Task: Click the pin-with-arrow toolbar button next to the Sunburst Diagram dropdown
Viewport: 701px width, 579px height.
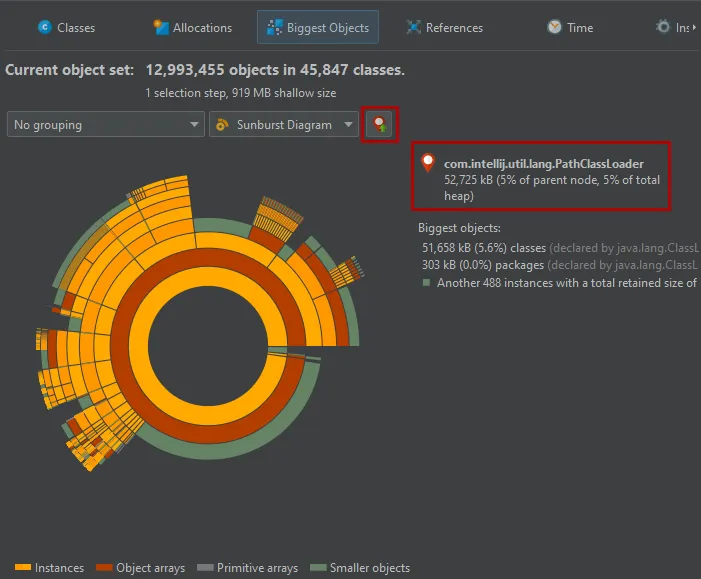Action: (380, 124)
